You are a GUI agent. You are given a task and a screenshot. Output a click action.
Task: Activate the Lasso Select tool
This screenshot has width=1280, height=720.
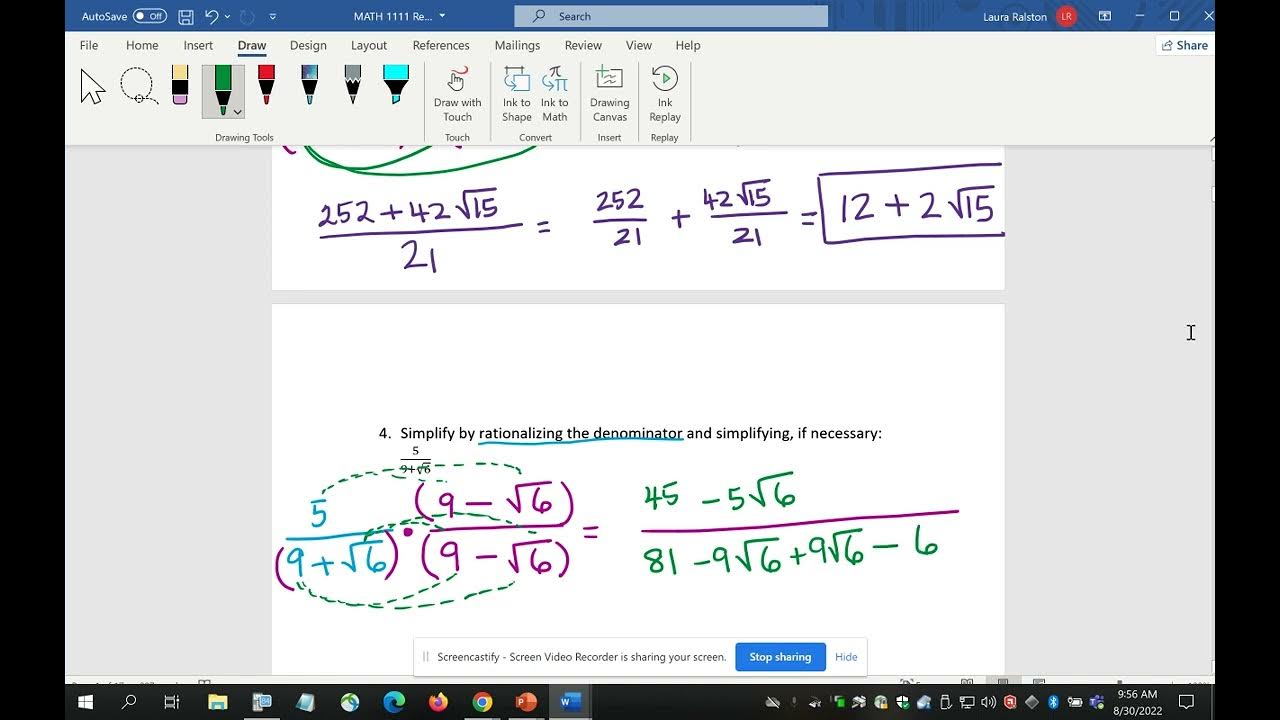point(138,87)
